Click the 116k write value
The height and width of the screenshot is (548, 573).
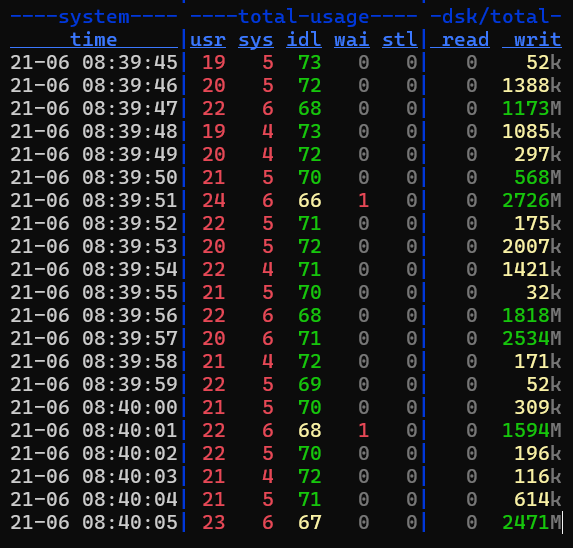pos(538,476)
